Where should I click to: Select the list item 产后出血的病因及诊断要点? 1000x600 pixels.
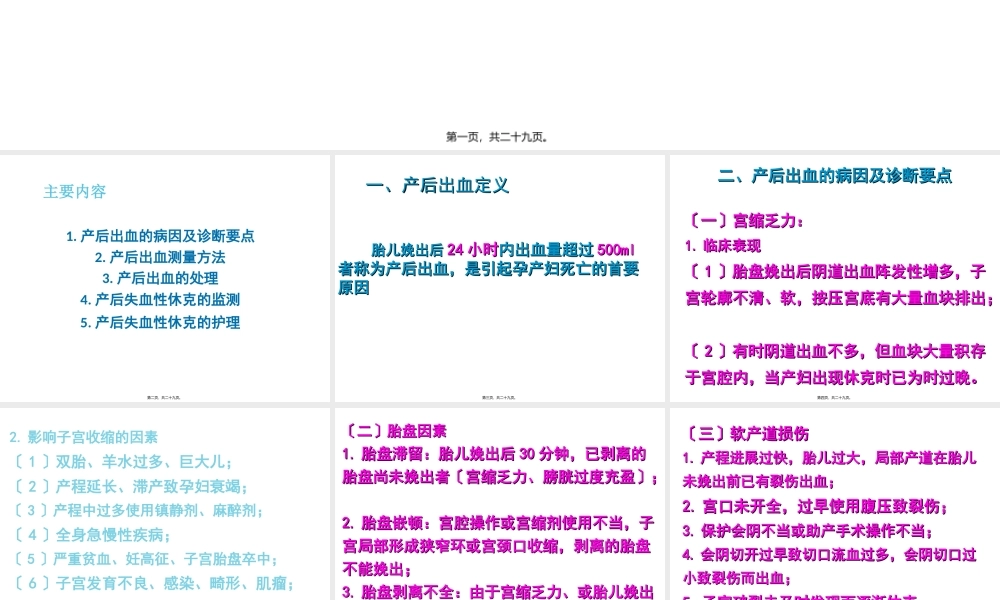(160, 236)
